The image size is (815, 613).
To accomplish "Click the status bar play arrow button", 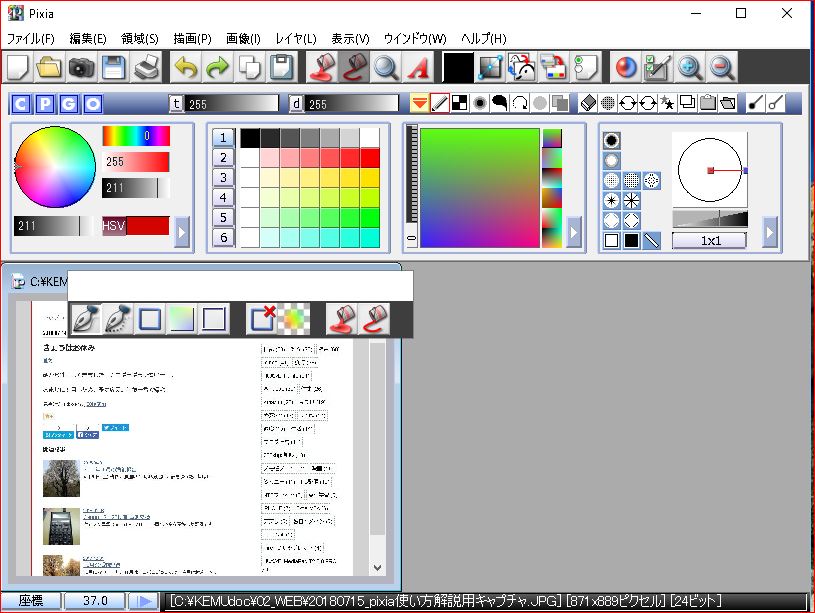I will [143, 601].
